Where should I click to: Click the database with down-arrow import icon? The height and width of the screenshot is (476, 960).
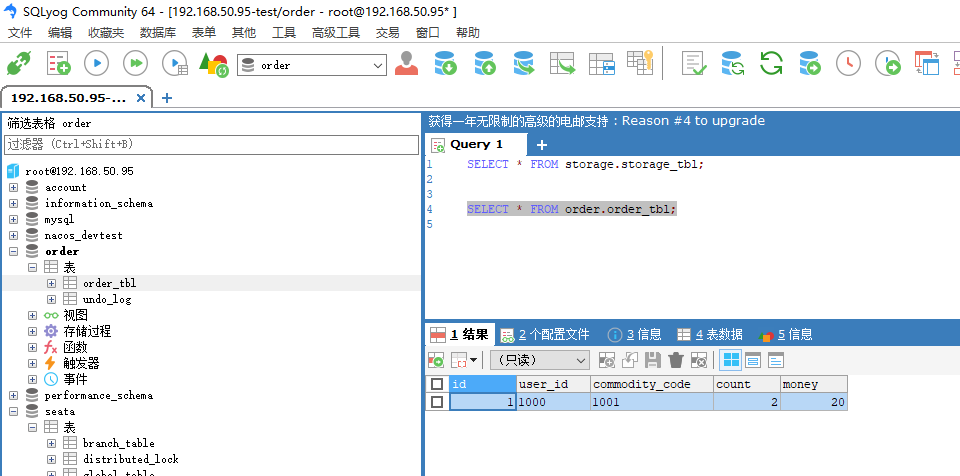pyautogui.click(x=445, y=63)
